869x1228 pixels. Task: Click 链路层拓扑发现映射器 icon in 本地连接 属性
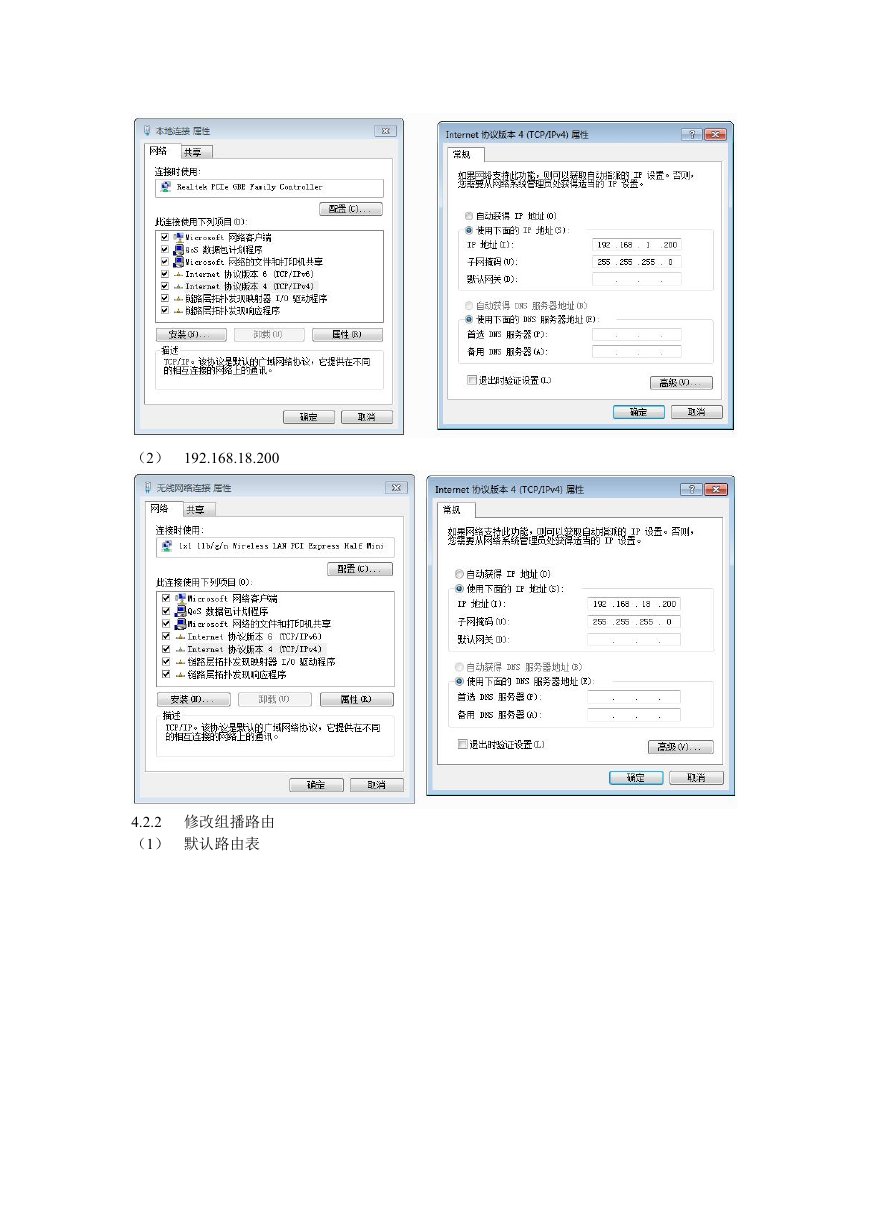pyautogui.click(x=179, y=298)
